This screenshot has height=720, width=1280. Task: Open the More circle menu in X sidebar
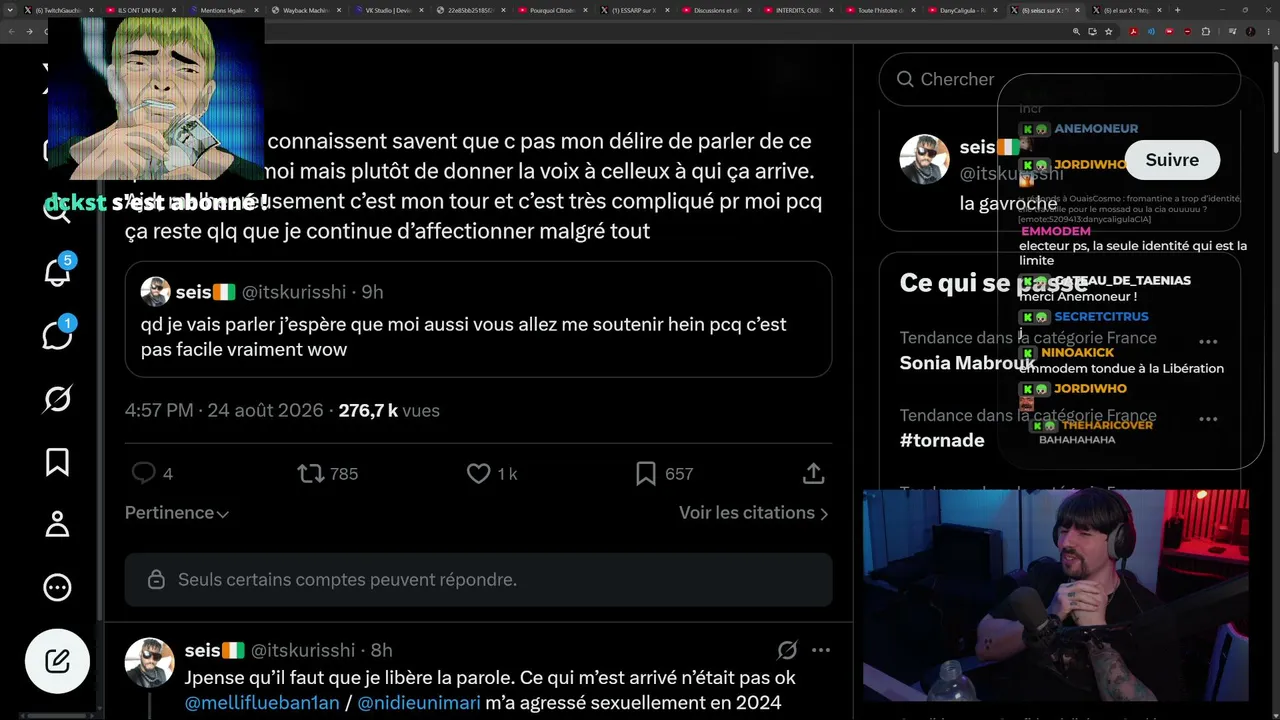(x=57, y=587)
